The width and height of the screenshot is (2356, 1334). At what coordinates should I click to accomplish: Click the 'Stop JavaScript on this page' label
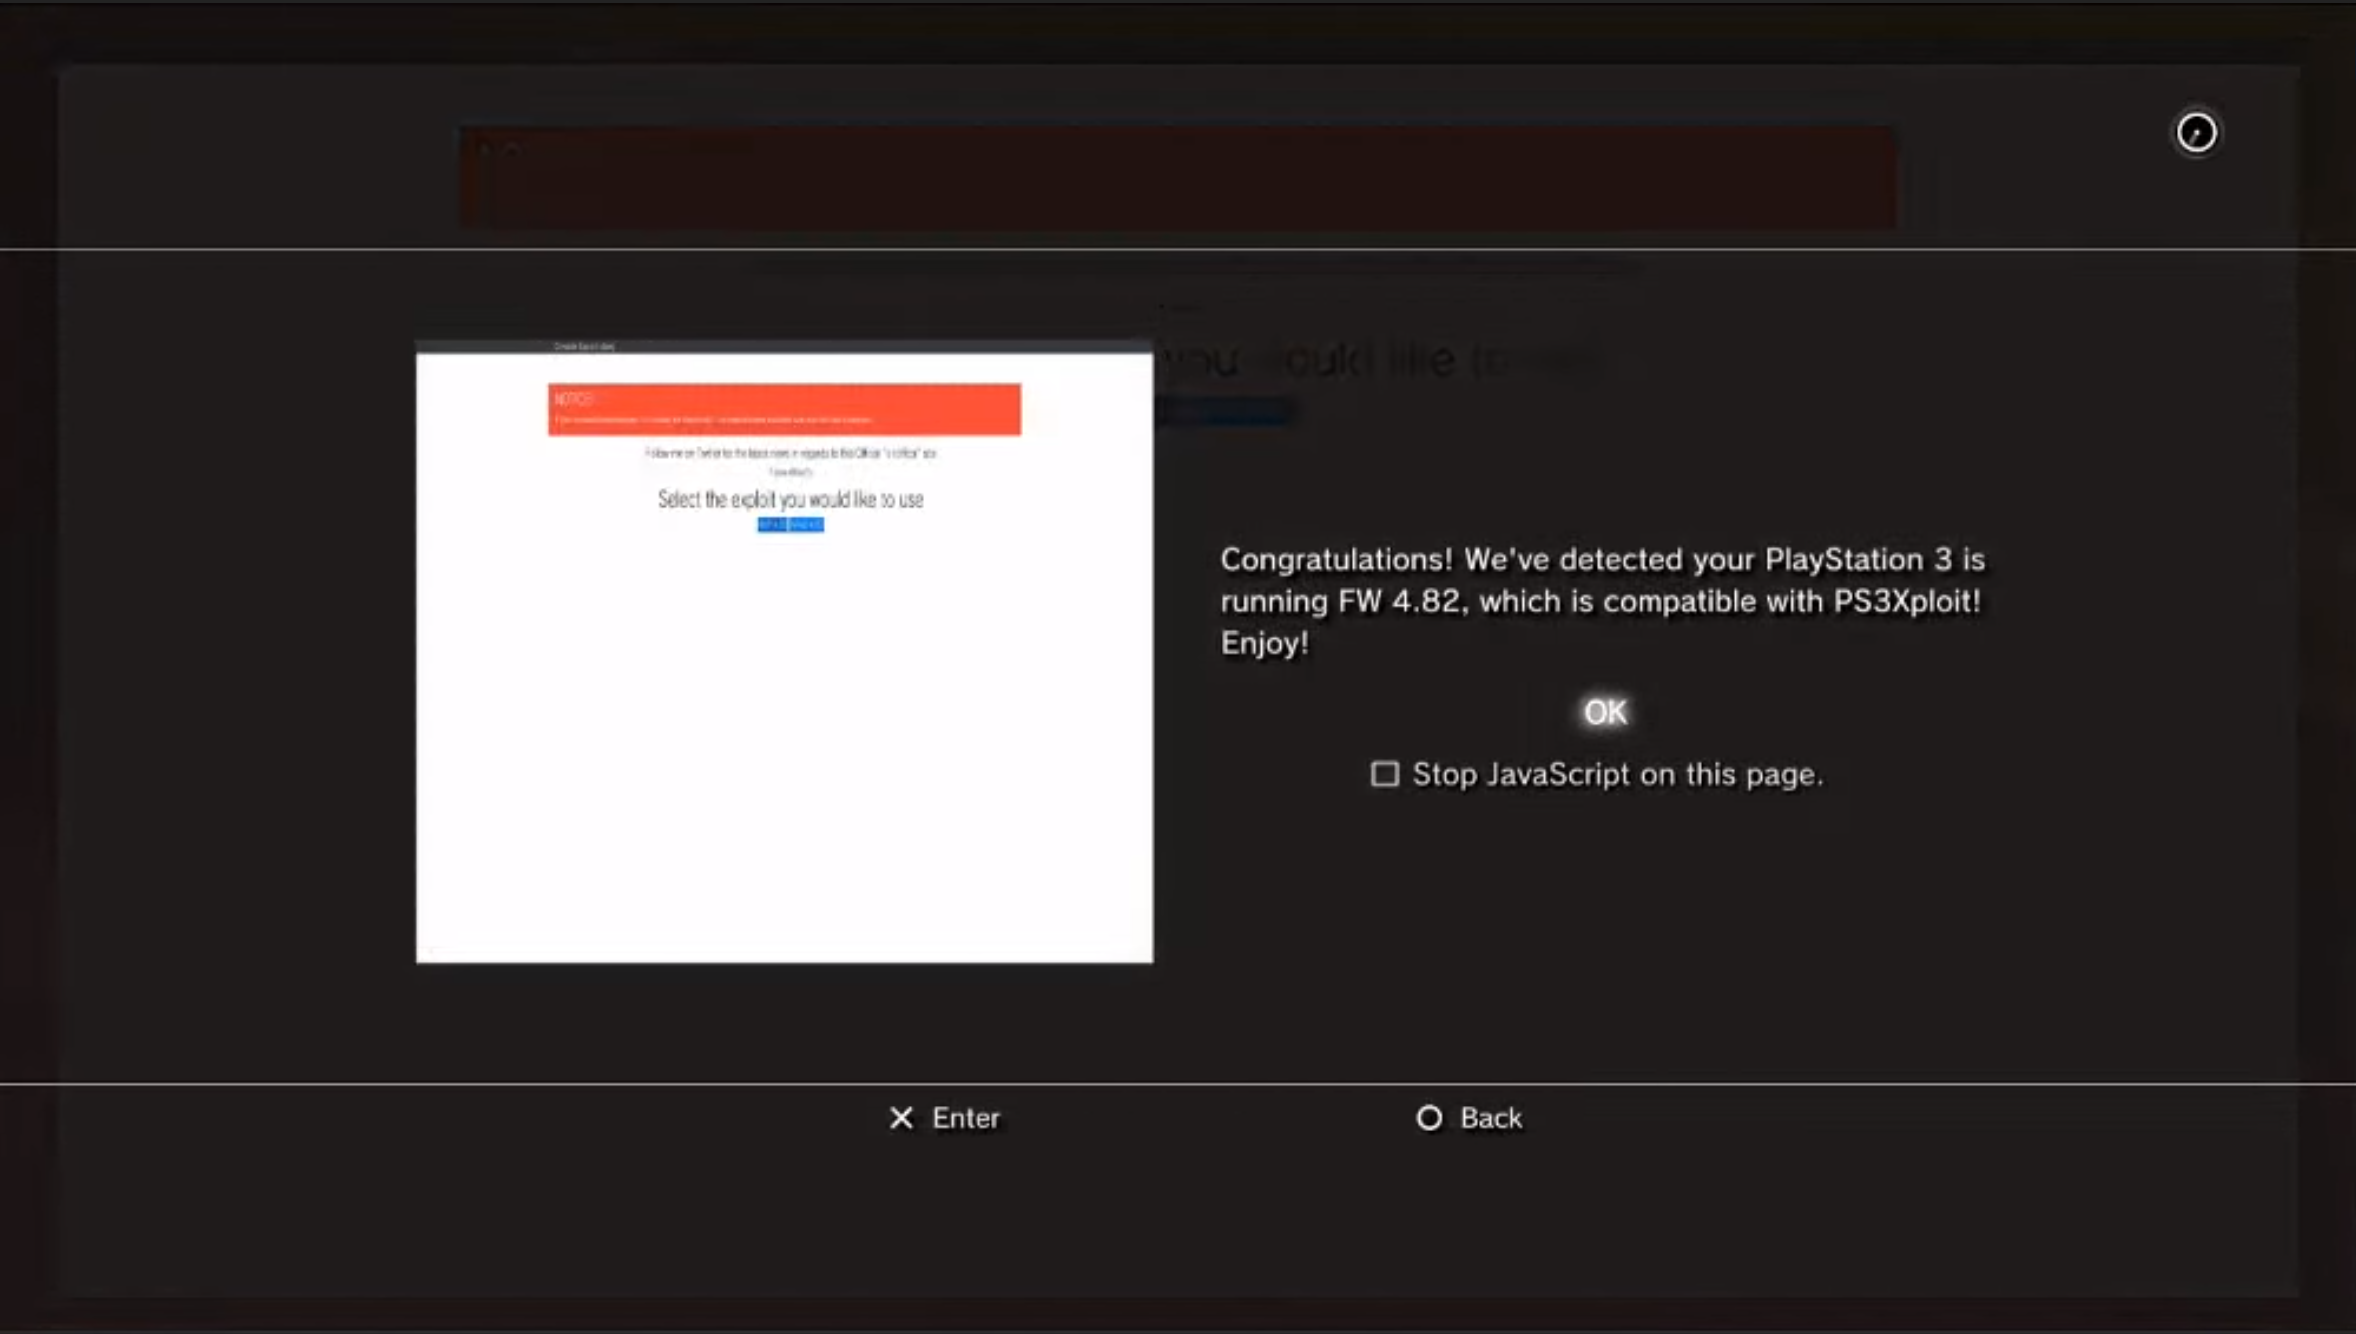1617,774
